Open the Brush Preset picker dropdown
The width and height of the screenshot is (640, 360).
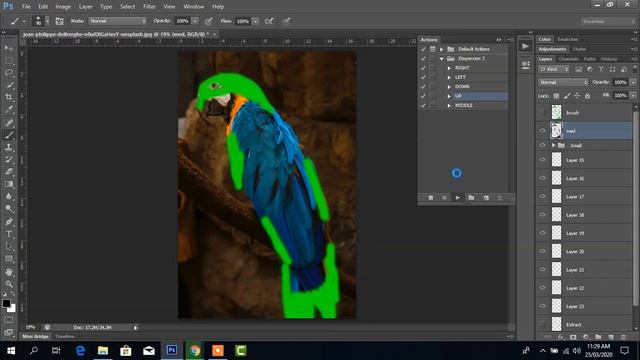(x=47, y=21)
